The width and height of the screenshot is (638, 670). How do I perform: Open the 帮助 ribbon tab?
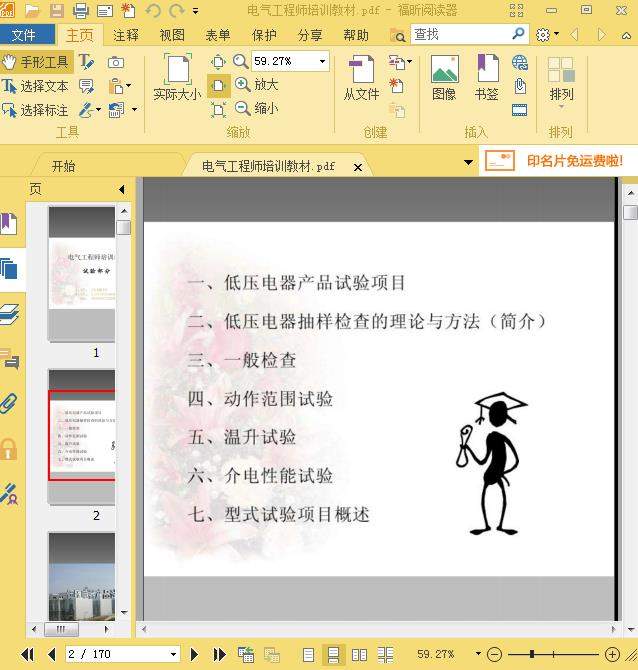coord(356,35)
